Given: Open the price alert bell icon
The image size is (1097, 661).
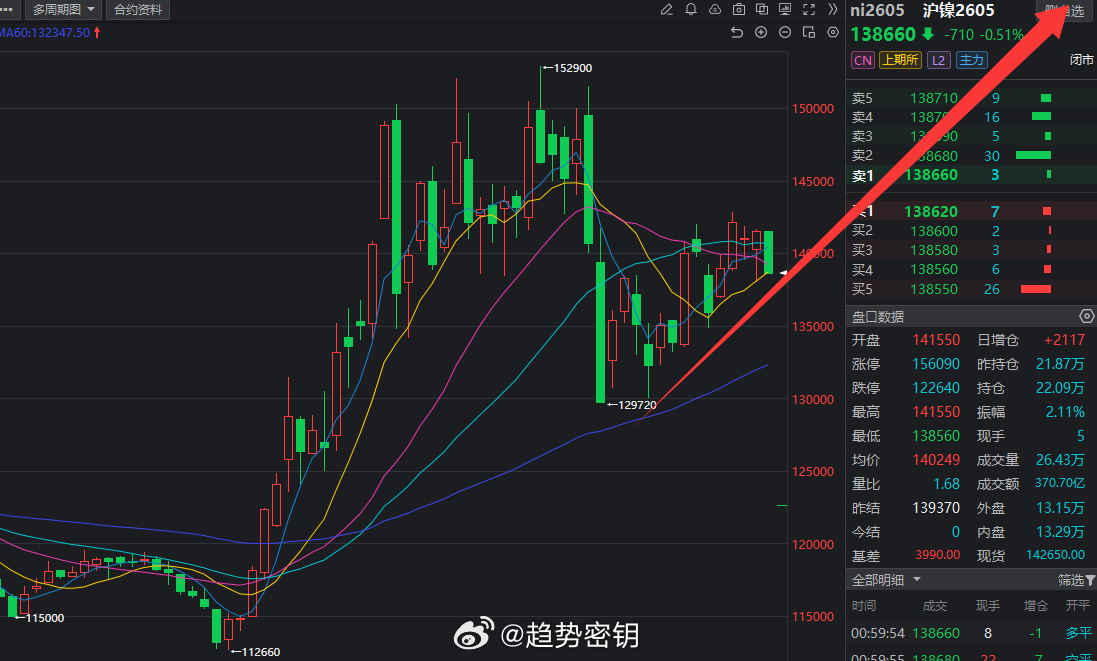Looking at the screenshot, I should 691,10.
